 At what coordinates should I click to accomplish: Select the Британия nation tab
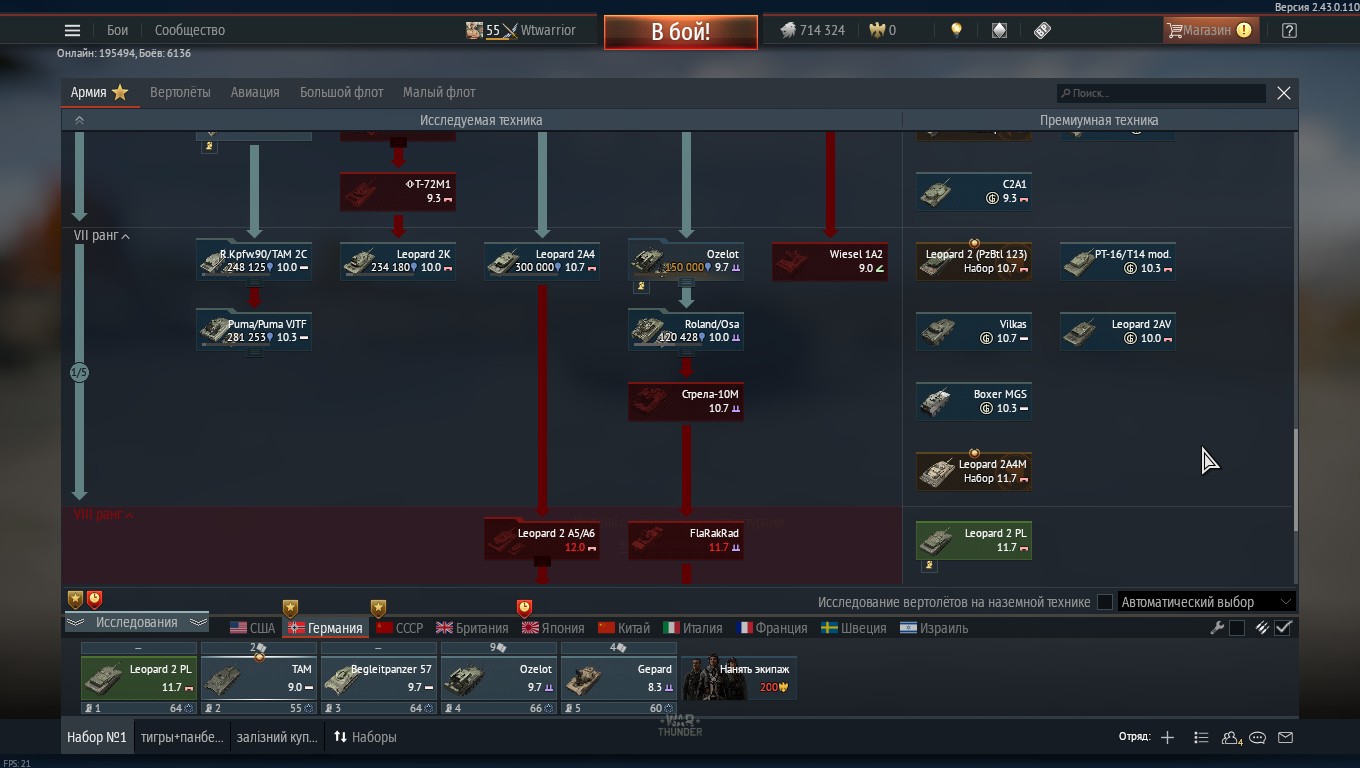click(472, 628)
